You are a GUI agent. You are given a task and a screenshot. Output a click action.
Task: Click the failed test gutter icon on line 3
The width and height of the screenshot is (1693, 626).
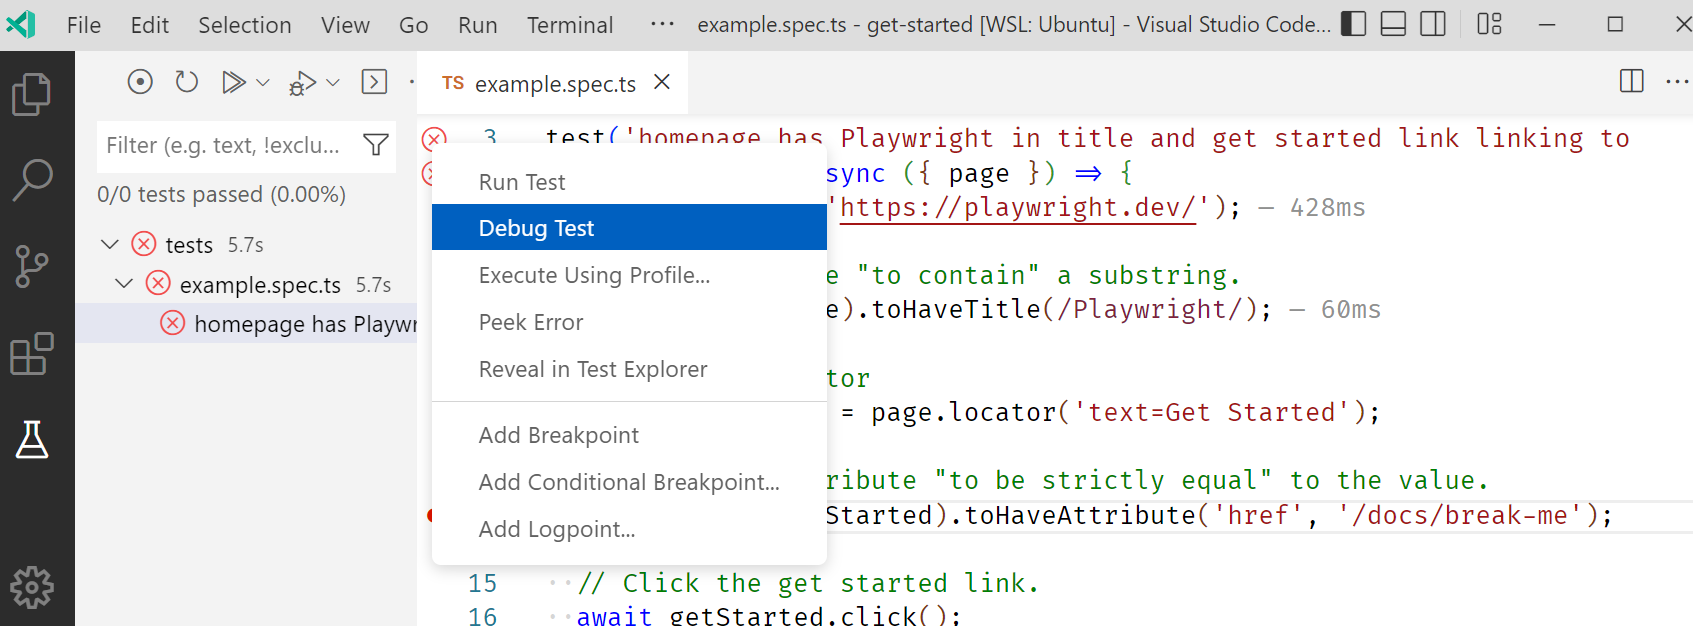pos(434,138)
